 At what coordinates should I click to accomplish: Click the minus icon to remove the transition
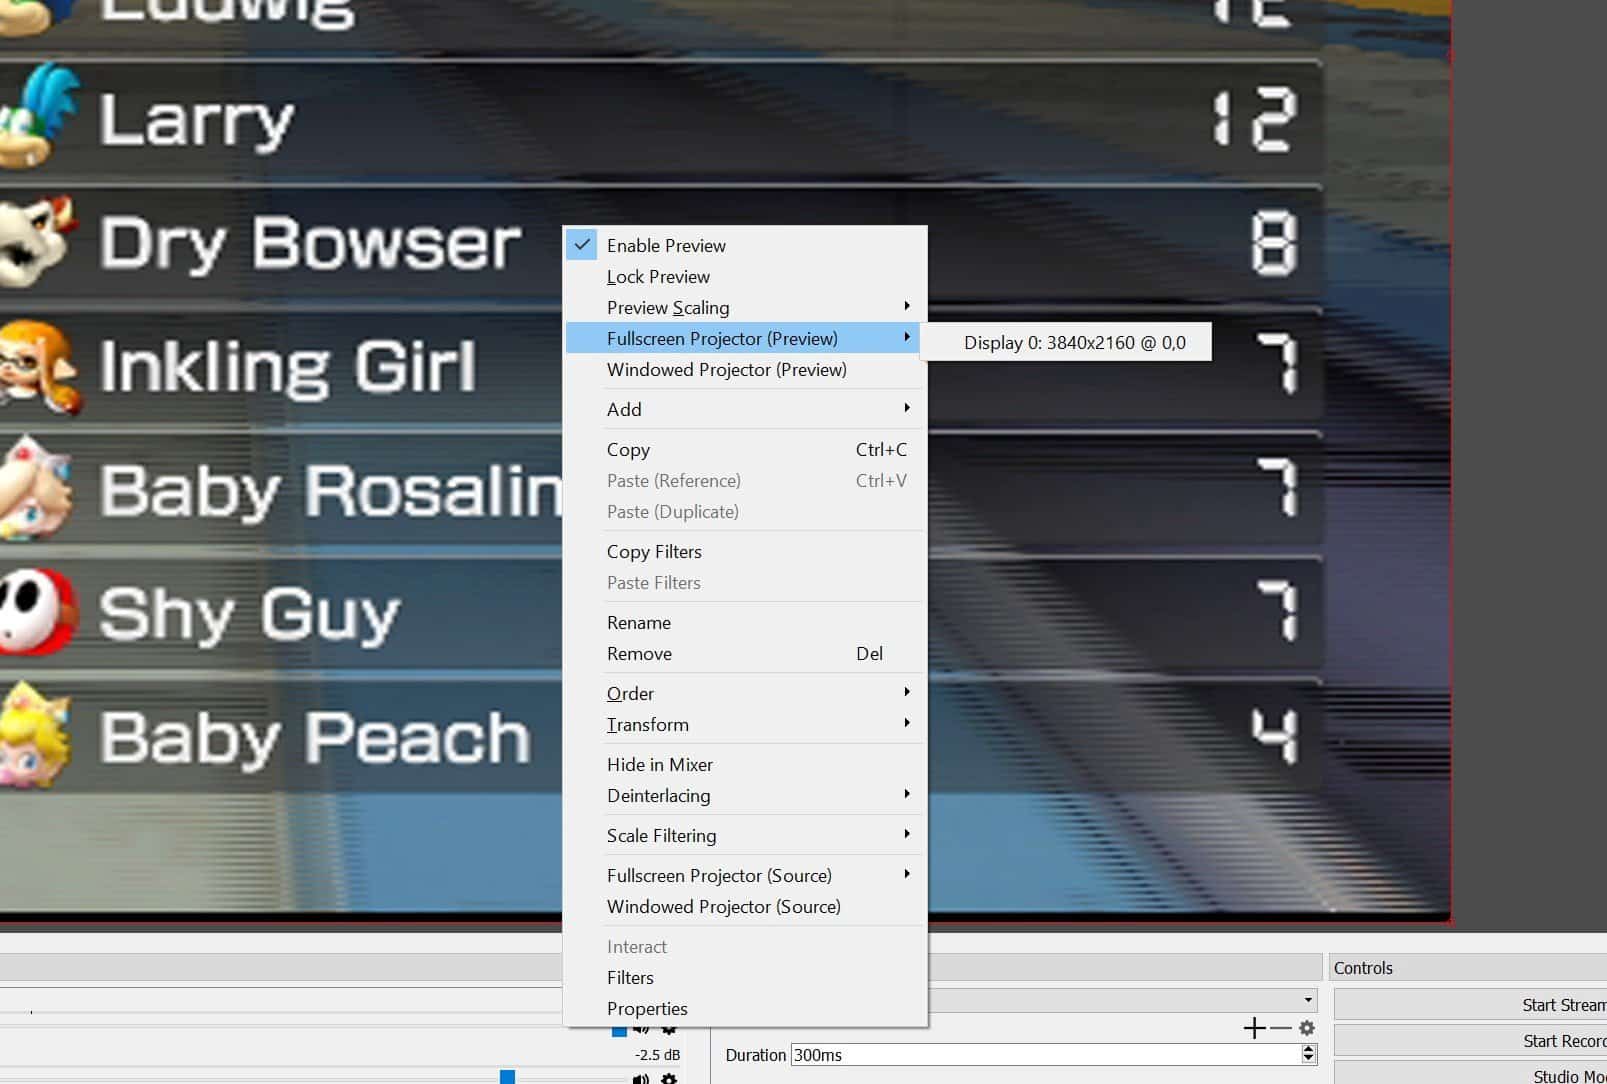[x=1281, y=1028]
